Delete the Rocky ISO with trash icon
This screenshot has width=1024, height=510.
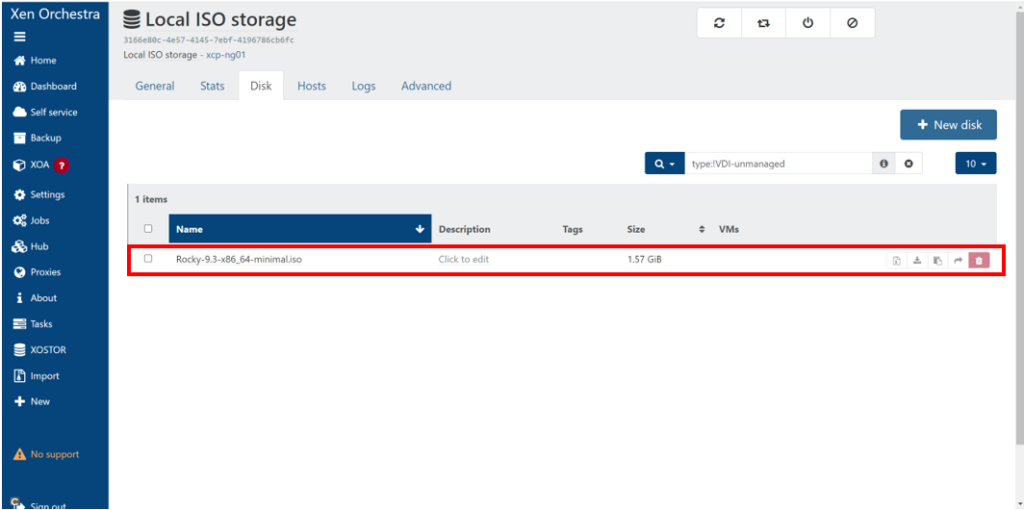(978, 260)
